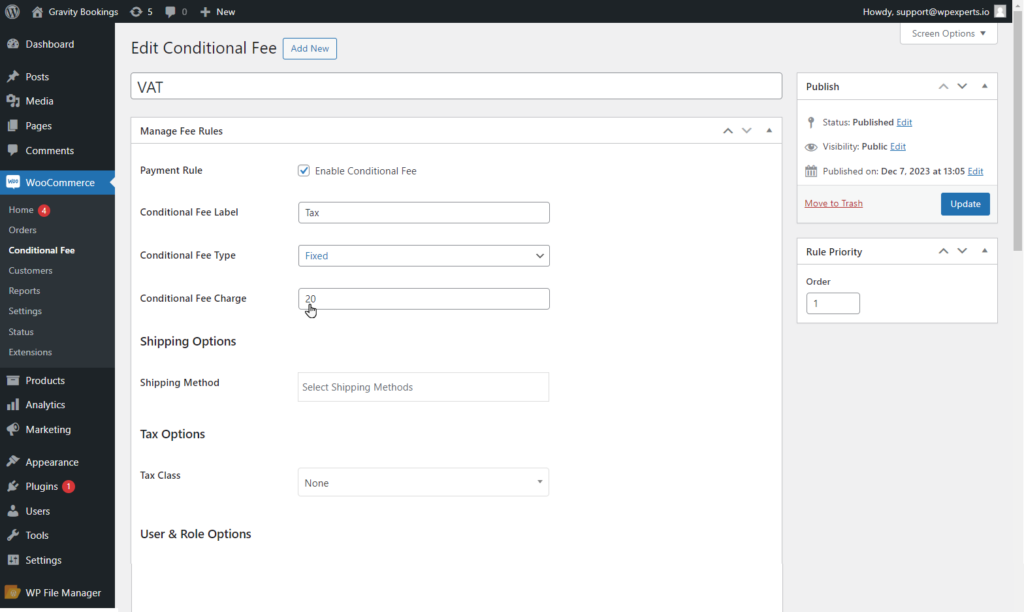Open the Conditional Fee submenu item
The height and width of the screenshot is (612, 1024).
(42, 250)
